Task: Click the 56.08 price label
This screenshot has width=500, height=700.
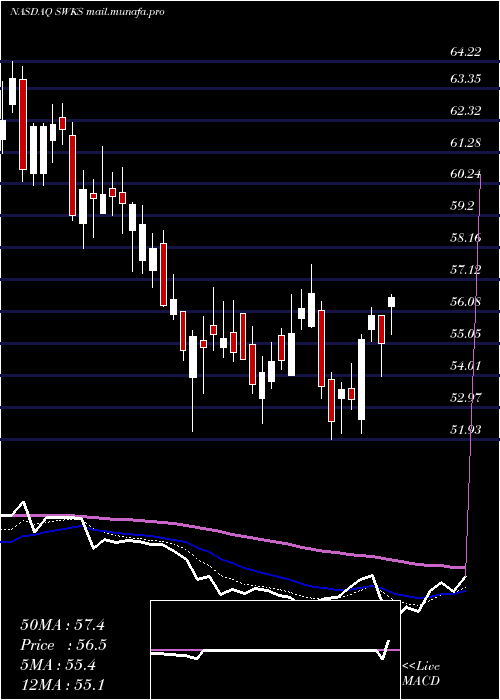Action: (x=466, y=301)
